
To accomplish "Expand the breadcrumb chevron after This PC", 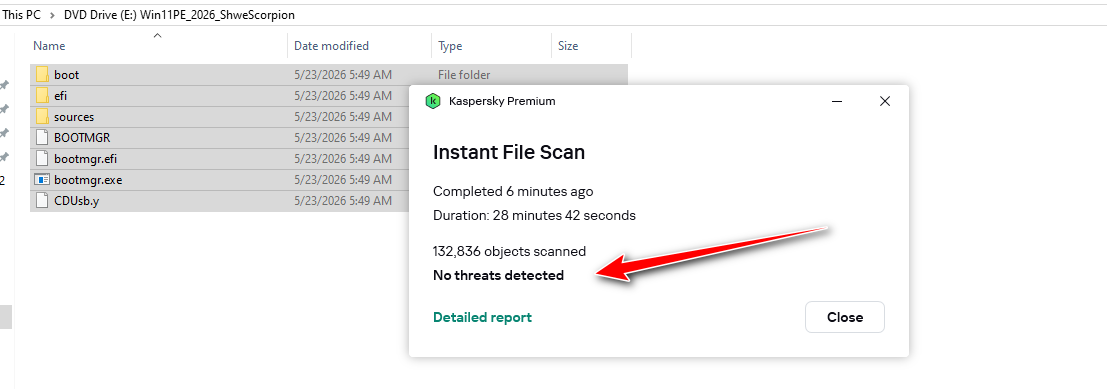I will (x=52, y=15).
